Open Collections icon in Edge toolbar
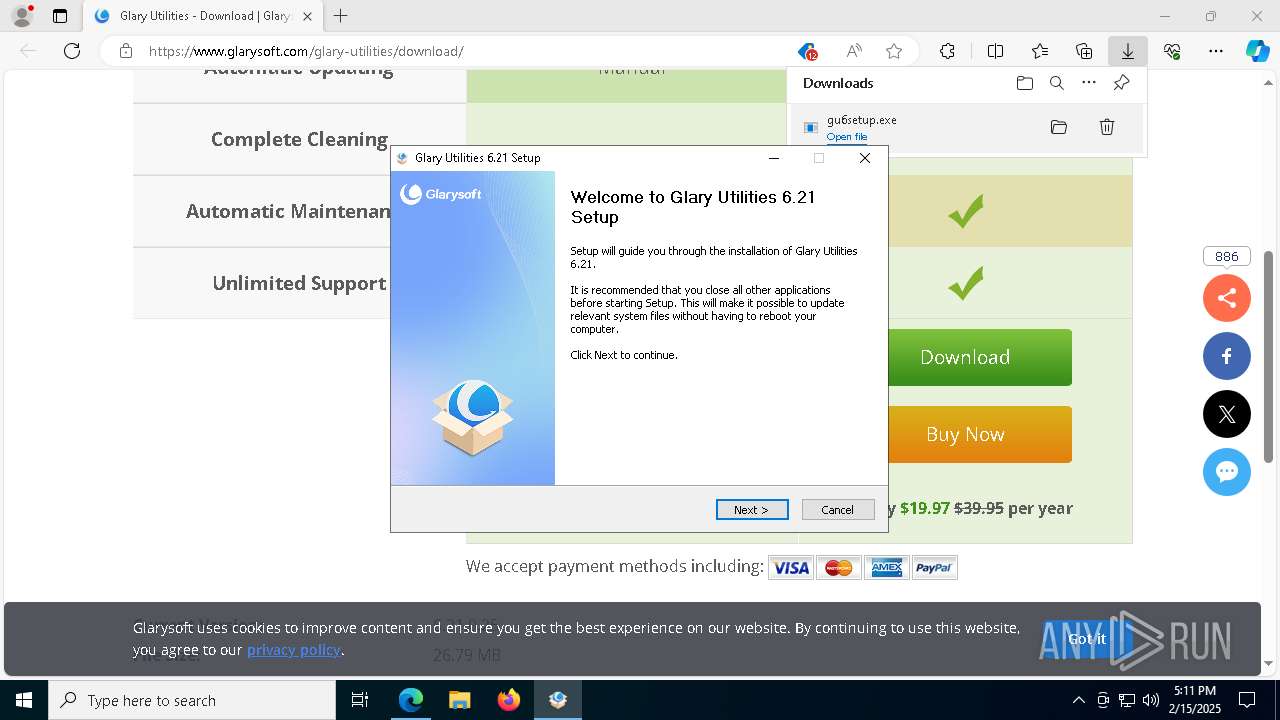1280x720 pixels. point(1084,51)
